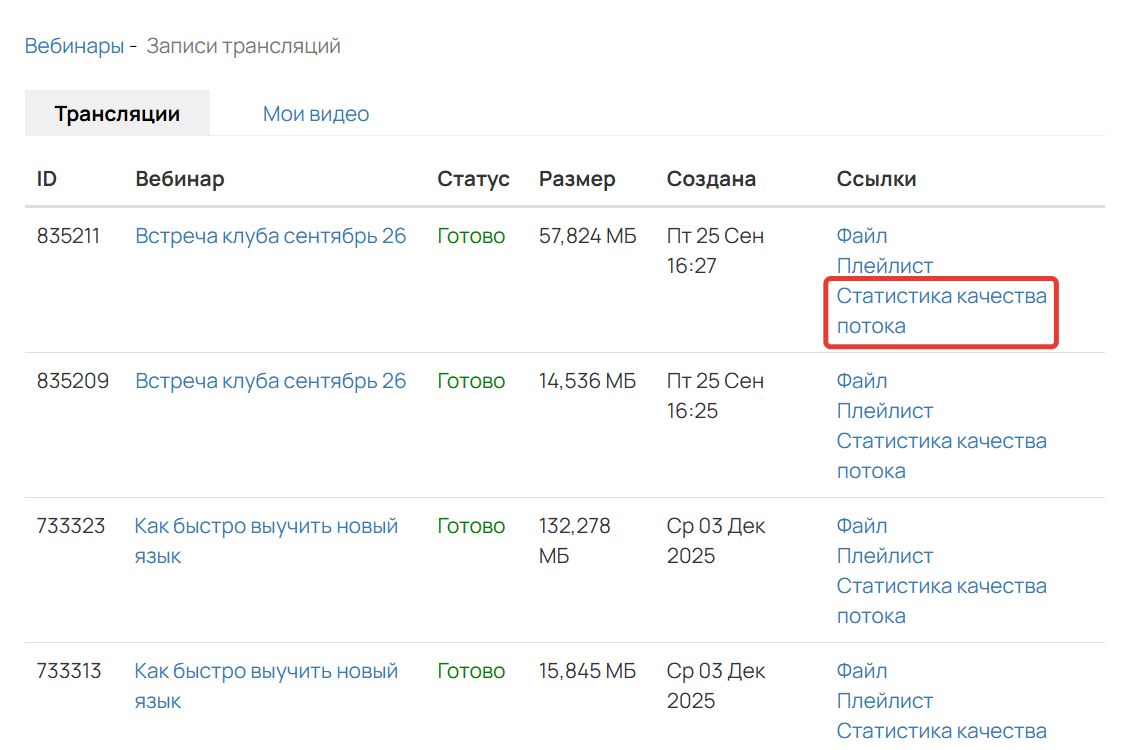Click Файл link for recording 733313
Screen dimensions: 1143x750
pyautogui.click(x=862, y=671)
